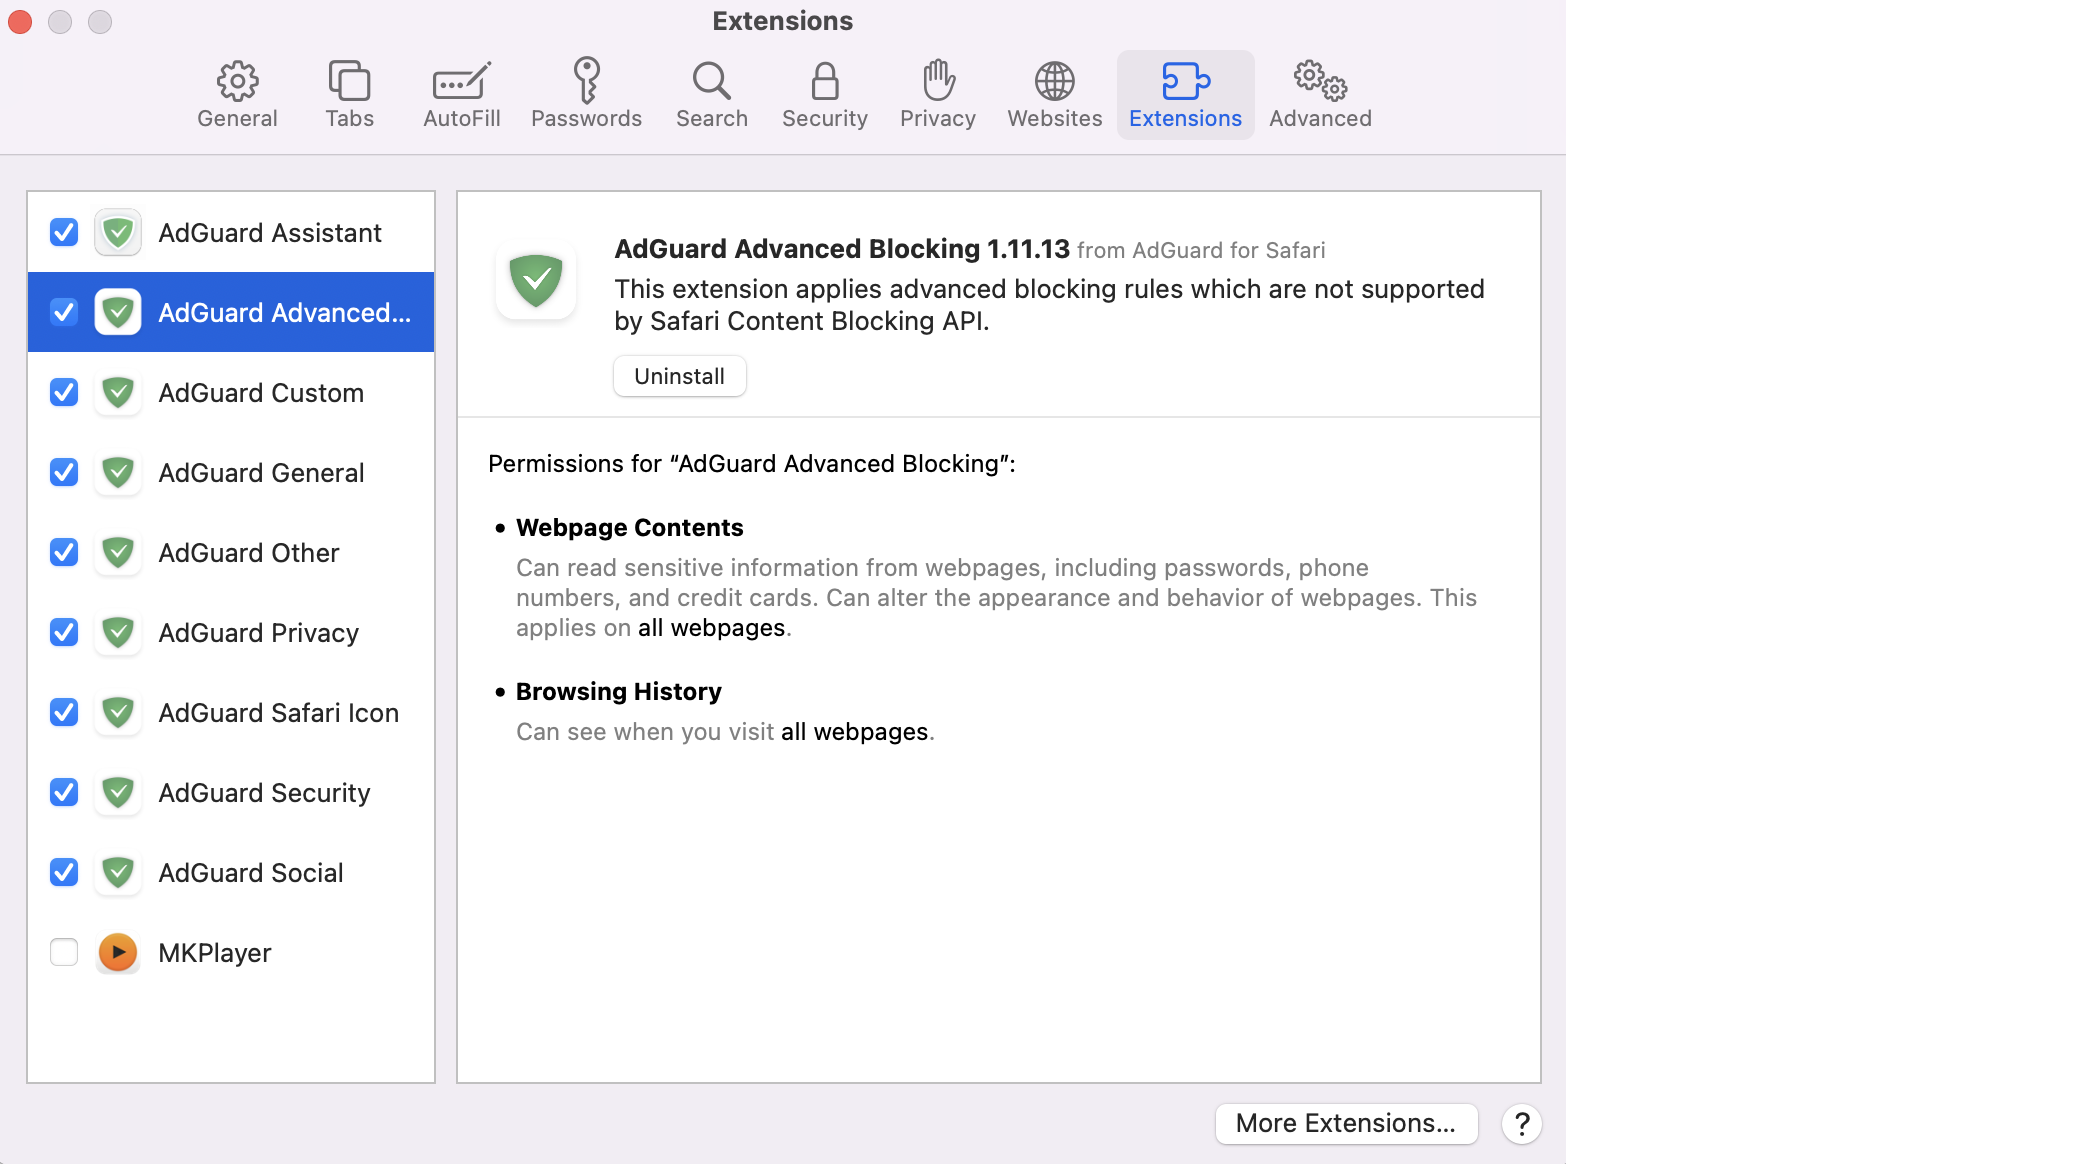Select AdGuard Safari Icon extension
This screenshot has width=2096, height=1164.
(x=231, y=712)
